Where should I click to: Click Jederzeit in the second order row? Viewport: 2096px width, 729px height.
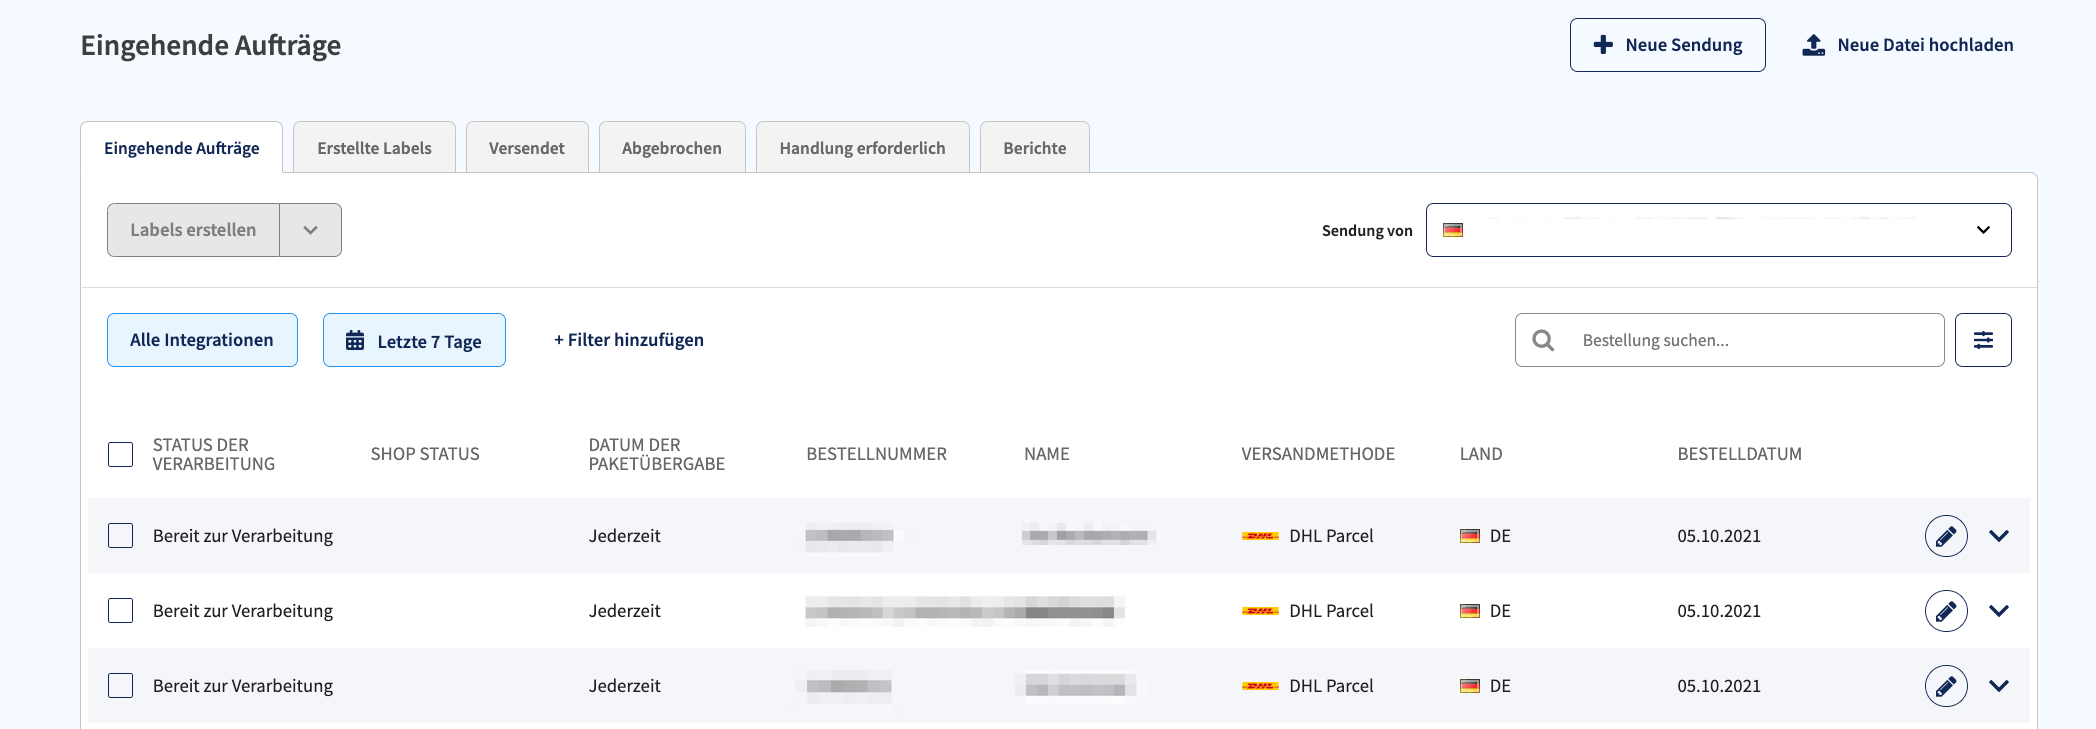tap(625, 611)
